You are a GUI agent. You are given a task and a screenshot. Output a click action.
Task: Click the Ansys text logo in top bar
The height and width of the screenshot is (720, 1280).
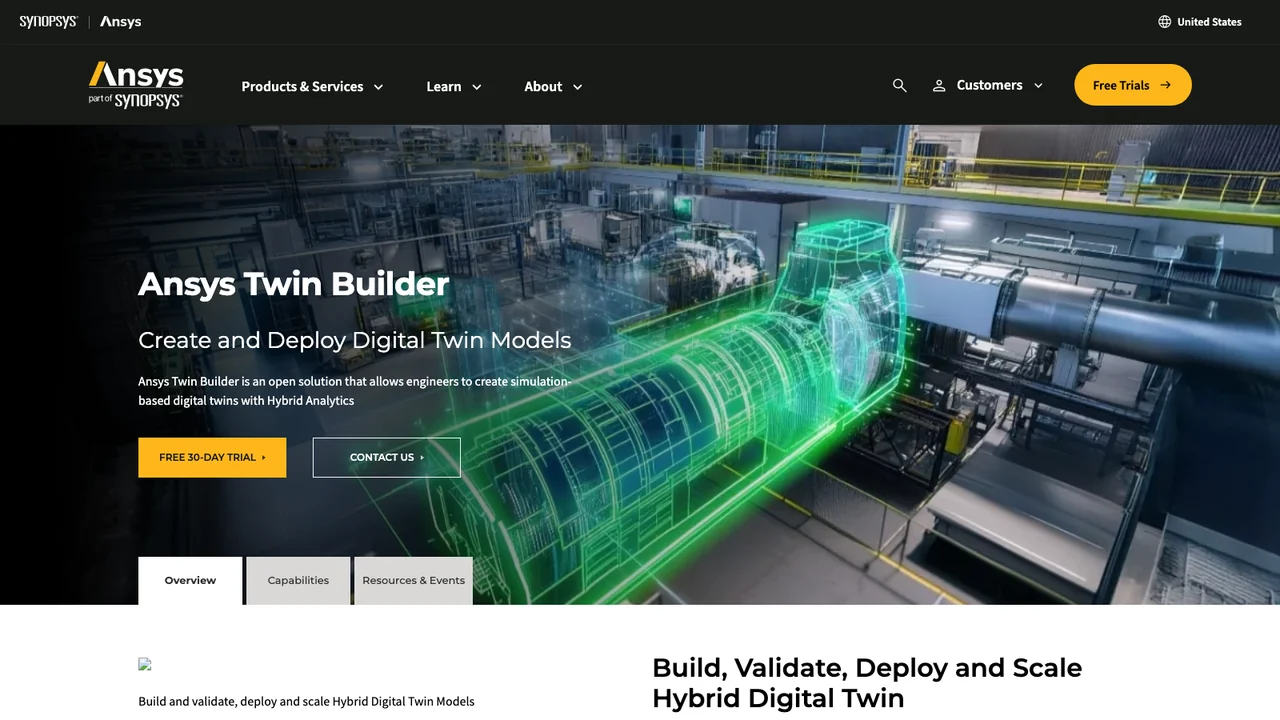(x=120, y=22)
